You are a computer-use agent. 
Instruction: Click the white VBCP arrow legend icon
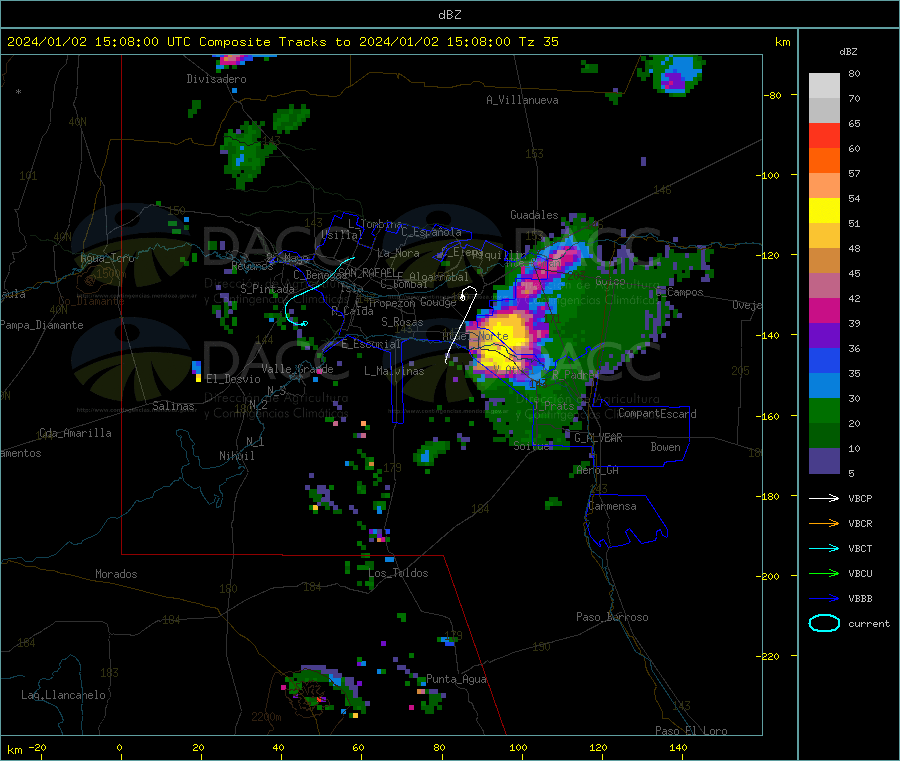click(x=824, y=498)
